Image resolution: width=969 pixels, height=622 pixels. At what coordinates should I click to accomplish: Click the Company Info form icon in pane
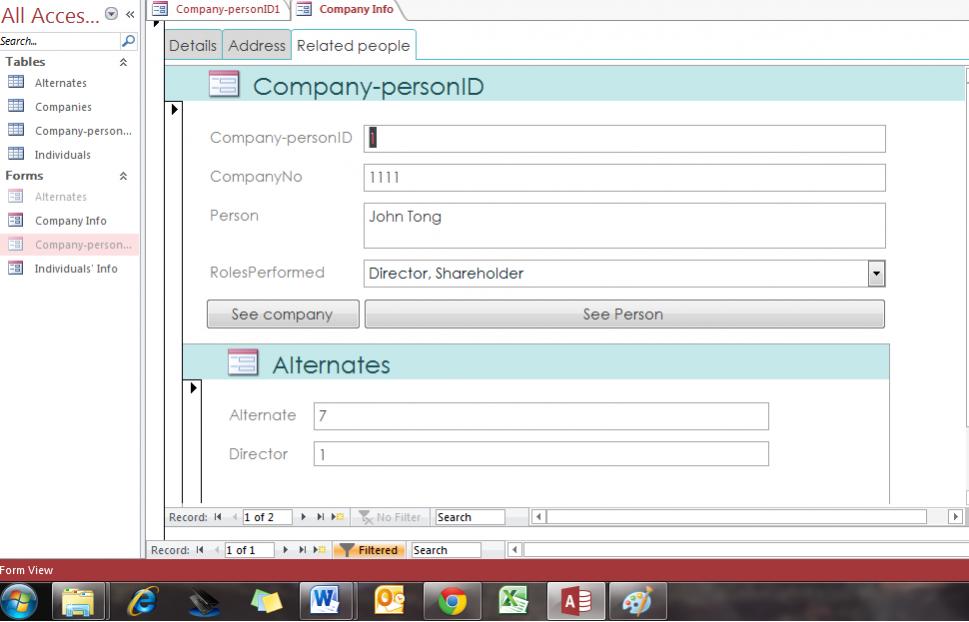[x=16, y=220]
